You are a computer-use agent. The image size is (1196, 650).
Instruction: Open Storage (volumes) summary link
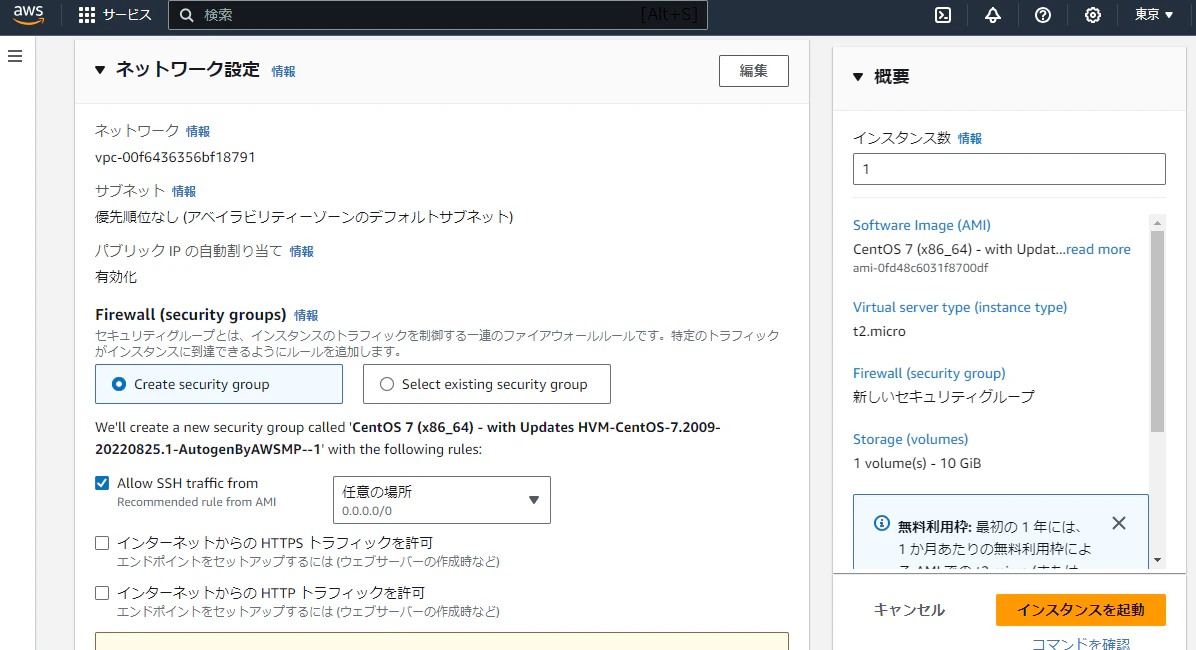[910, 439]
